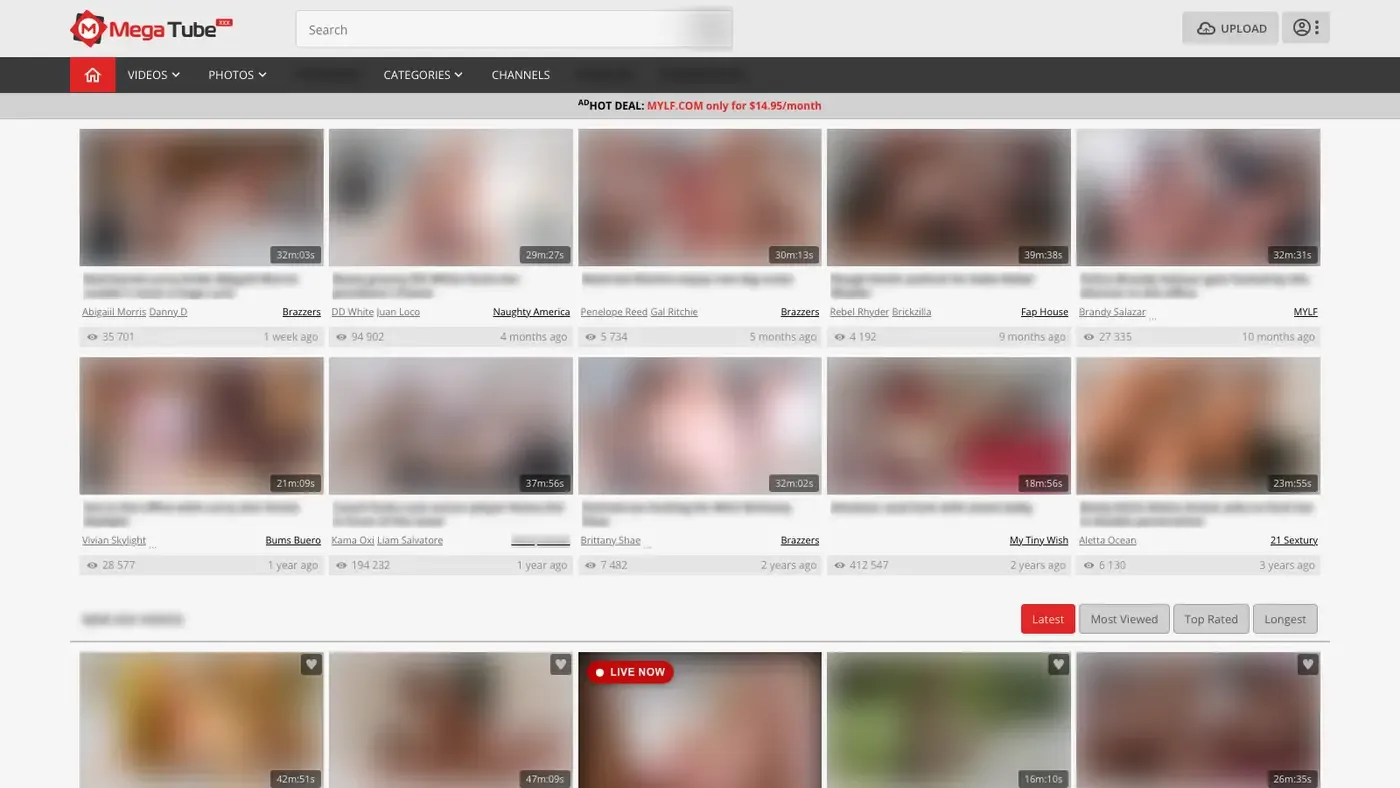
Task: Open the MYLF.COM hot deal ad link
Action: 734,106
